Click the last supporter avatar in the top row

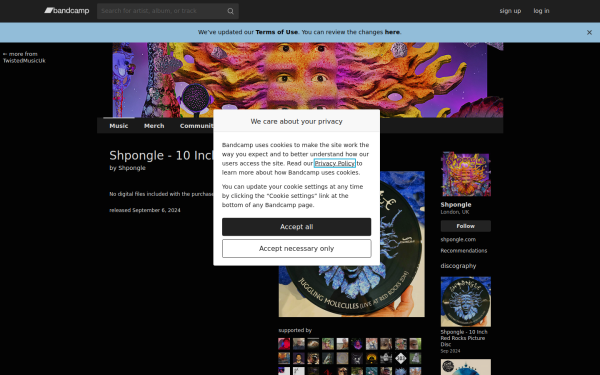pos(415,344)
